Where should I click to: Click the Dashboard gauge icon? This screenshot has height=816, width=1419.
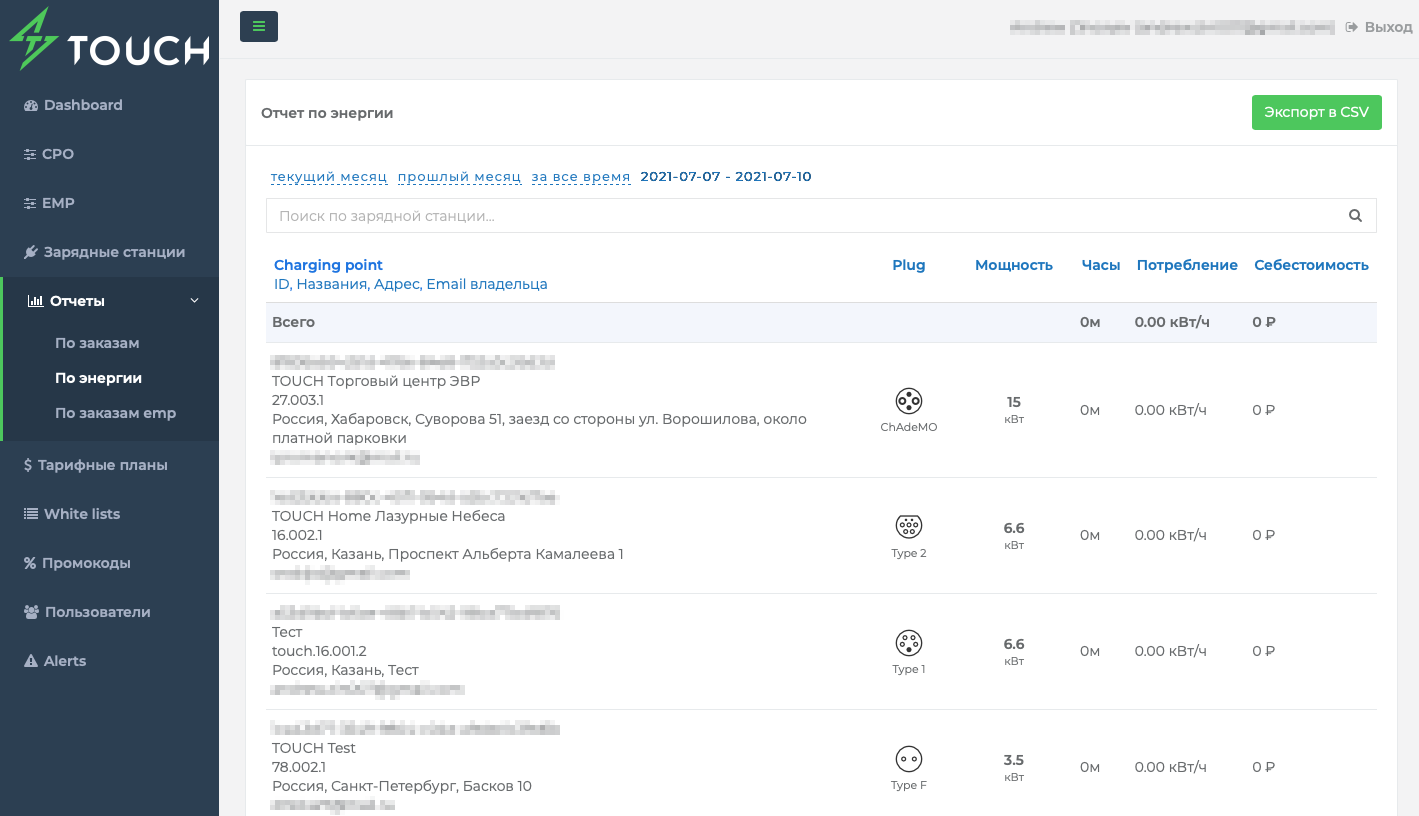[x=30, y=105]
